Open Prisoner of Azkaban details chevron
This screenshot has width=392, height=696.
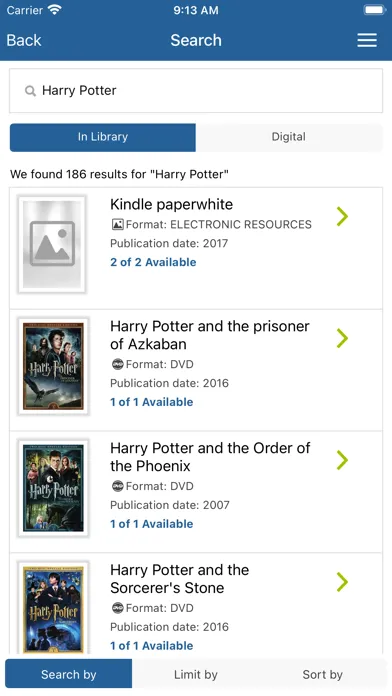tap(342, 338)
